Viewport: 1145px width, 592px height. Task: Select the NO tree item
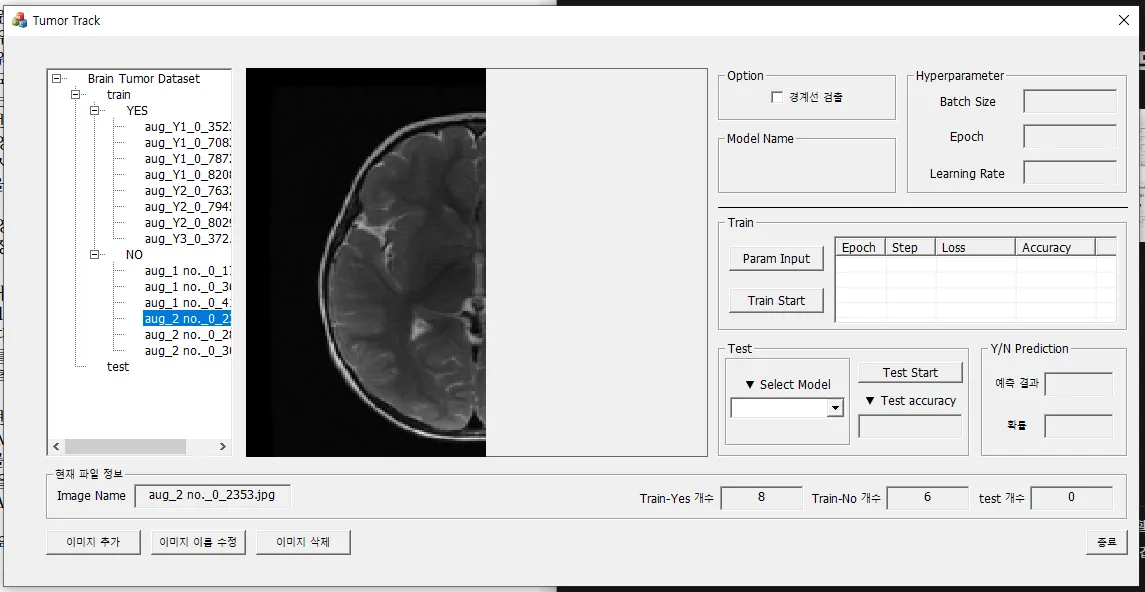coord(134,255)
